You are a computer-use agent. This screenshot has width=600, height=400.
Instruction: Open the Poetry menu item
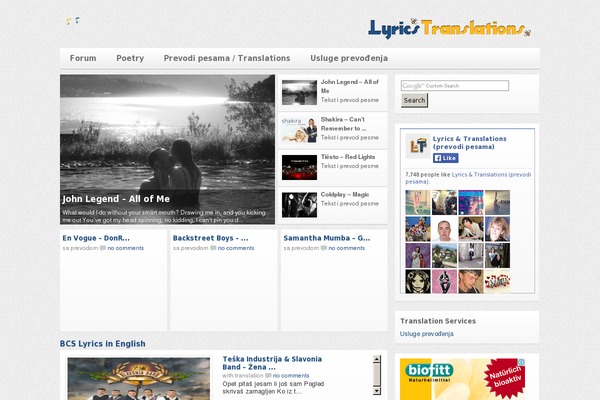coord(130,58)
